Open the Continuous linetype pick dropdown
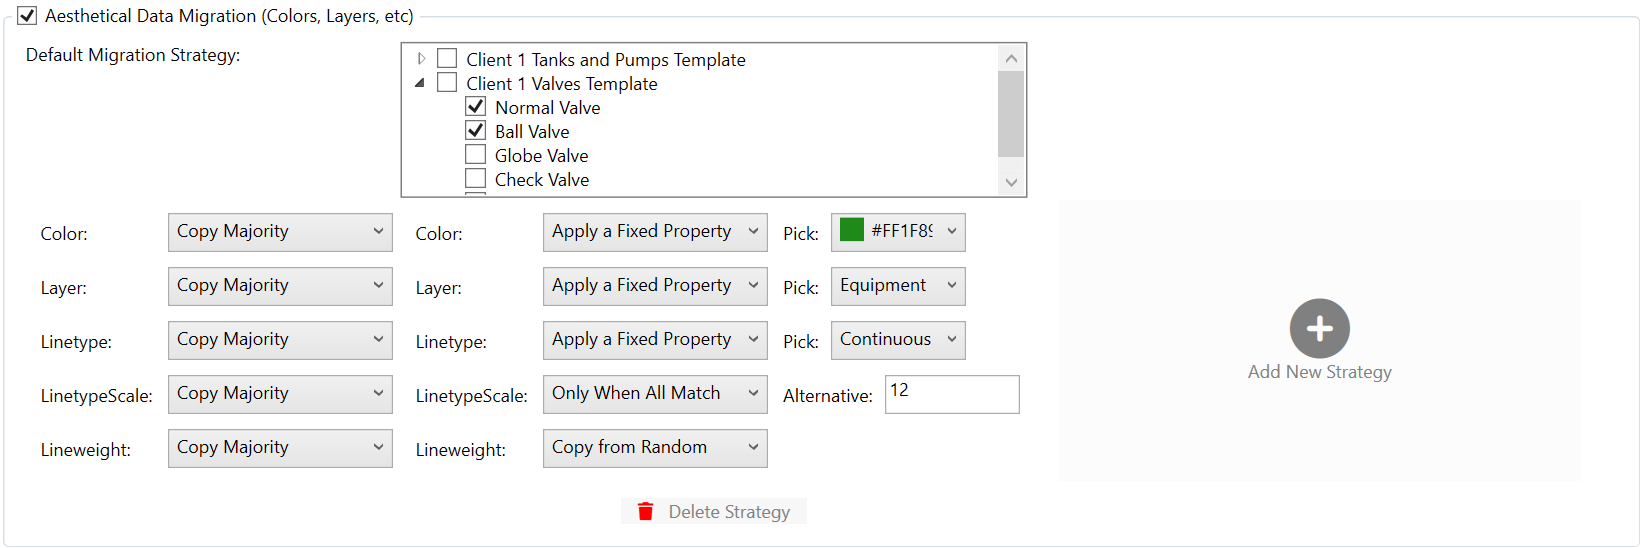1641x548 pixels. pos(897,339)
